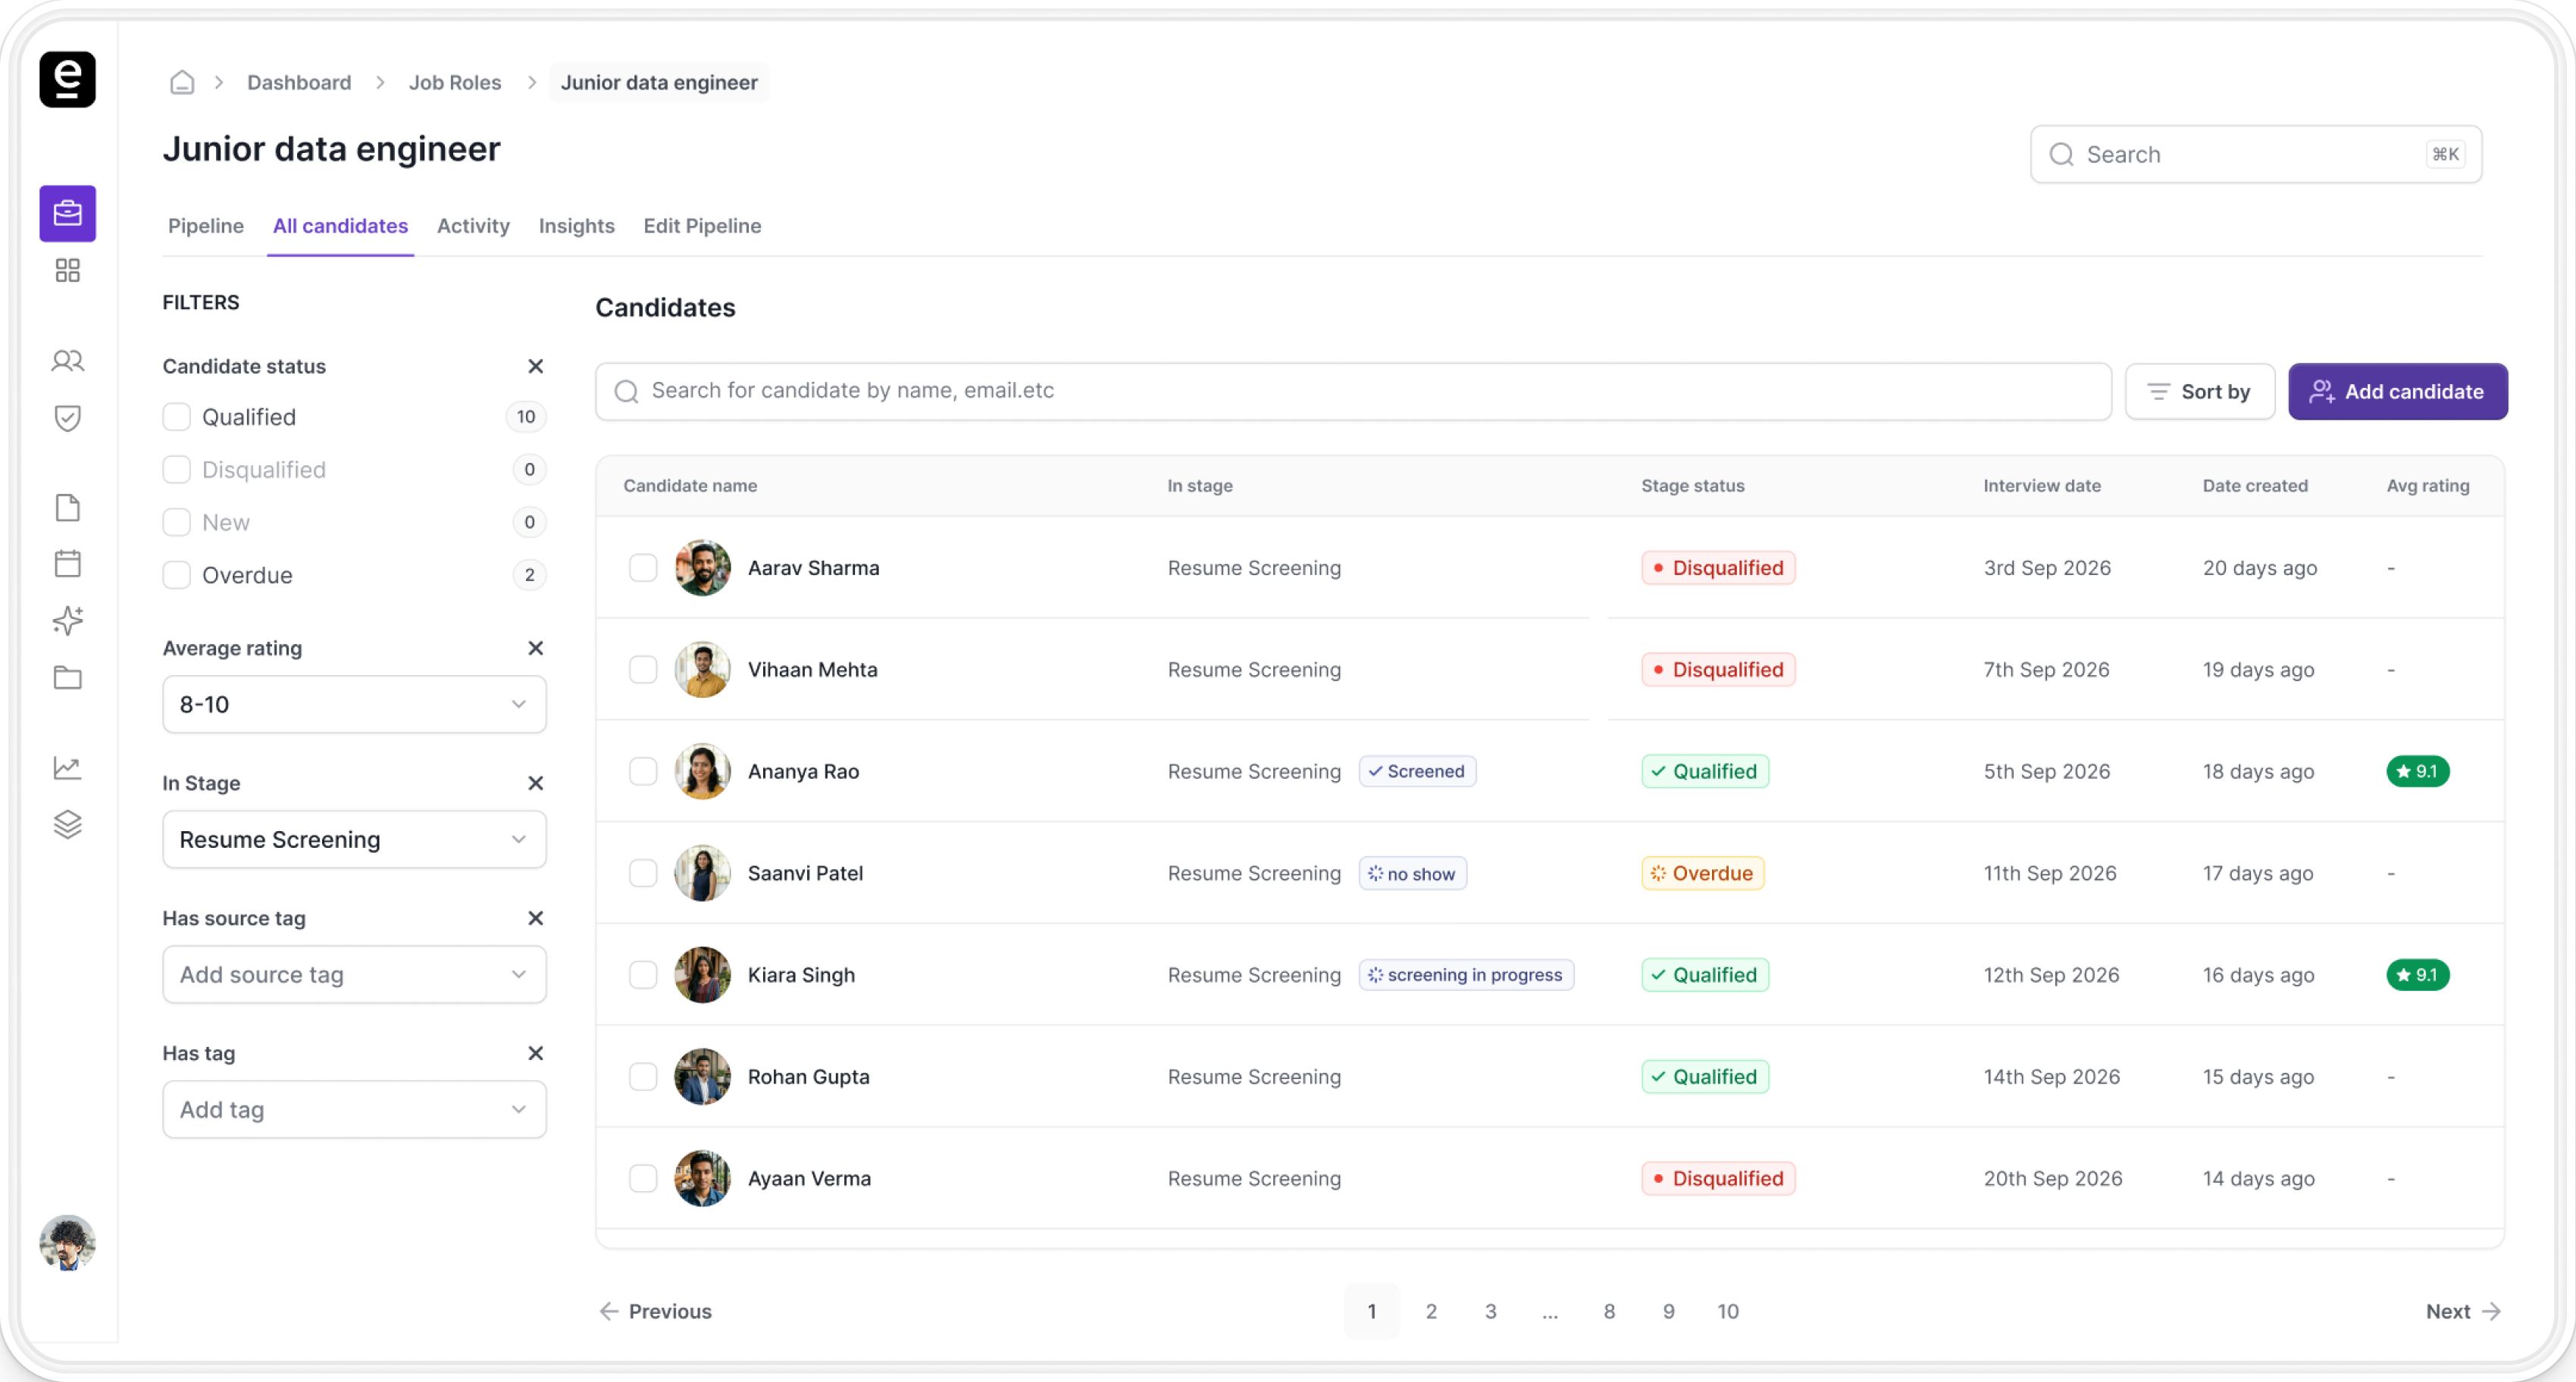Click Kiara Singh's screening in progress tag

(1466, 975)
